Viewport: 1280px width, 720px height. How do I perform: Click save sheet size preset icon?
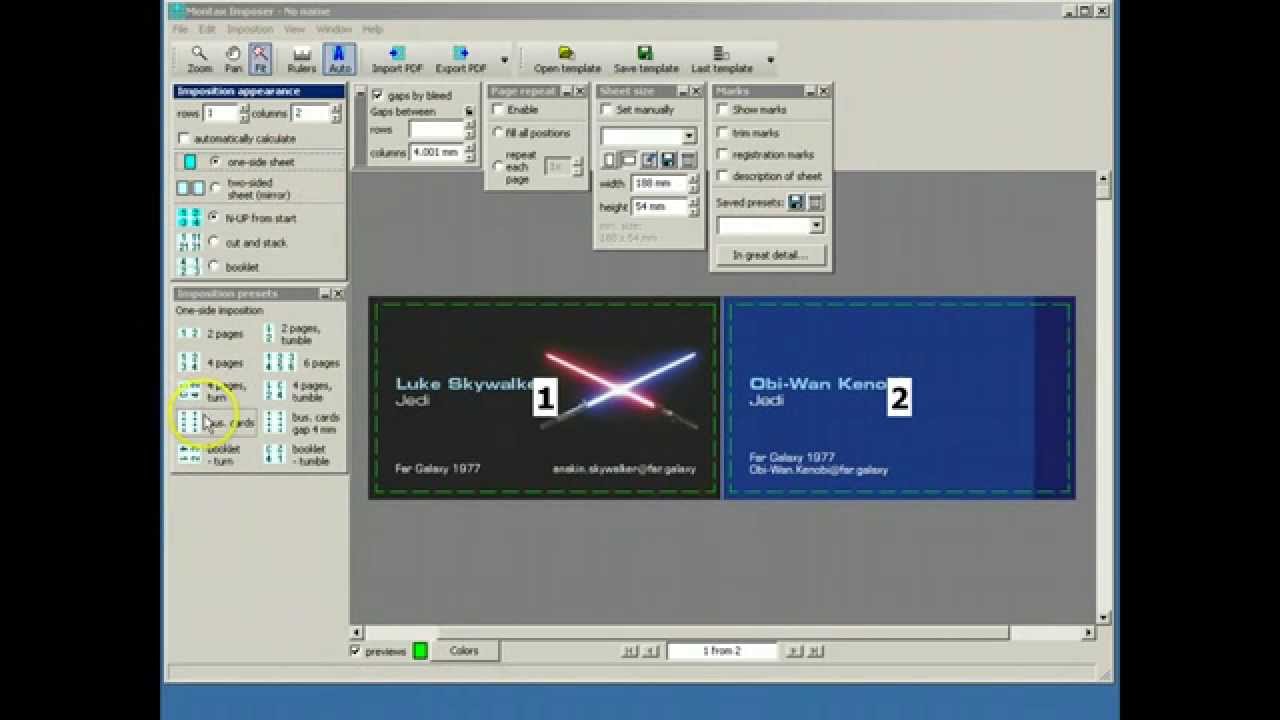coord(669,160)
